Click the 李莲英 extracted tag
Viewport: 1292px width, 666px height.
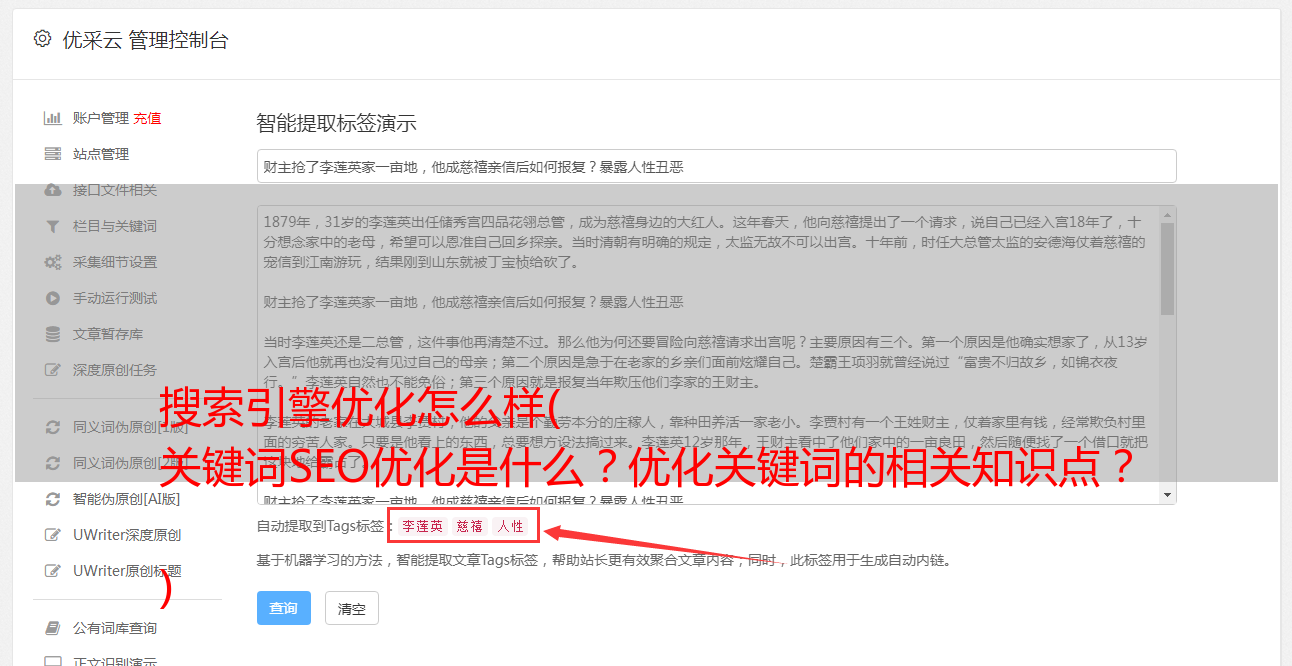423,526
